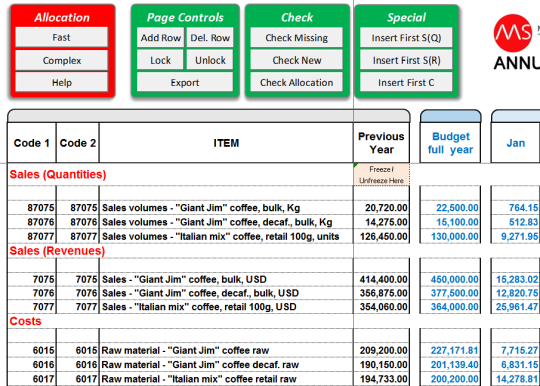Select Jan value 25,961.47

click(516, 307)
